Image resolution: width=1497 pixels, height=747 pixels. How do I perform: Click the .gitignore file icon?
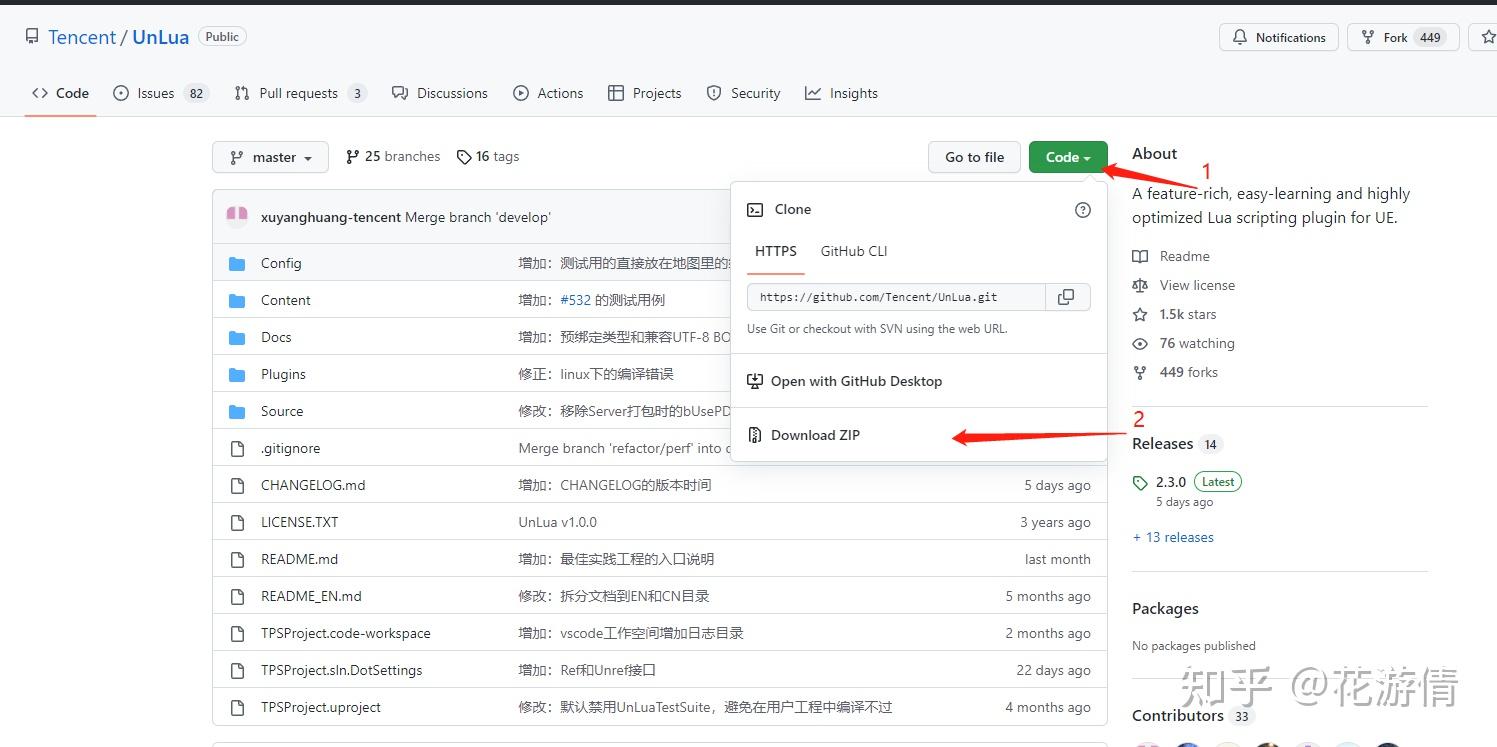click(x=237, y=449)
